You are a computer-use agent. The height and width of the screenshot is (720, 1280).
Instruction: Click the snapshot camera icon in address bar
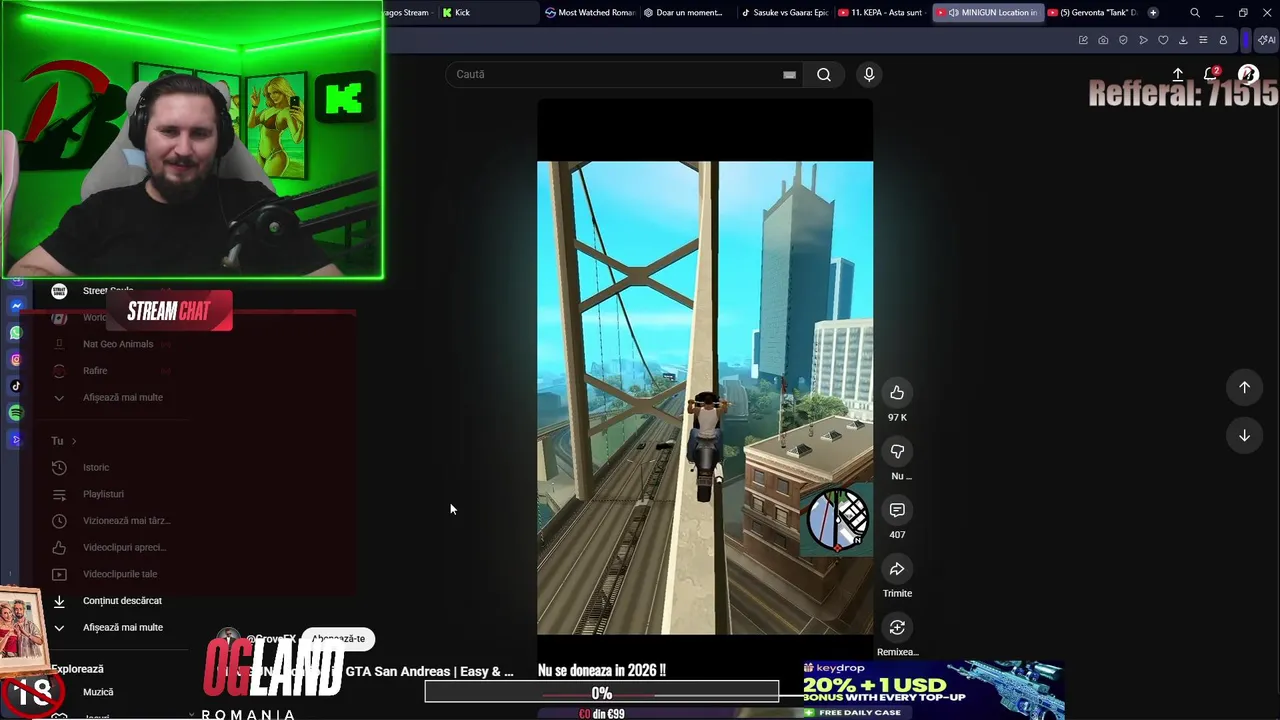pyautogui.click(x=1103, y=40)
